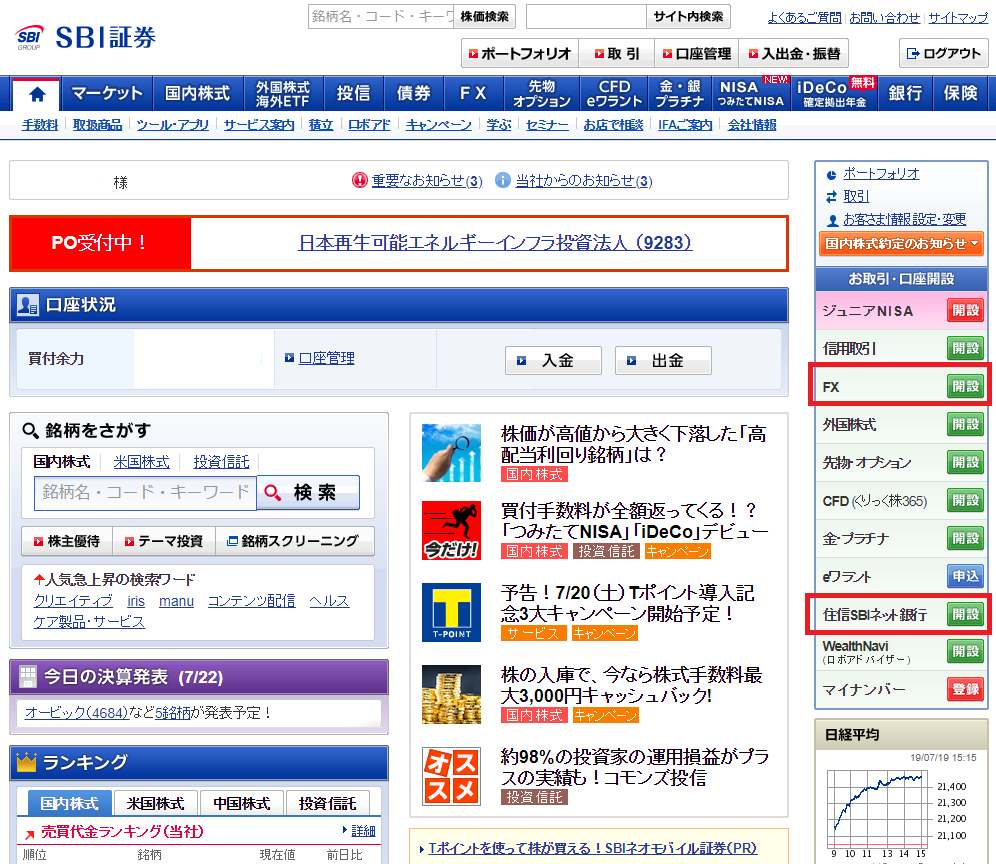Open the magnifier thumbnail for 高配当利回り銘柄 article

click(x=452, y=453)
